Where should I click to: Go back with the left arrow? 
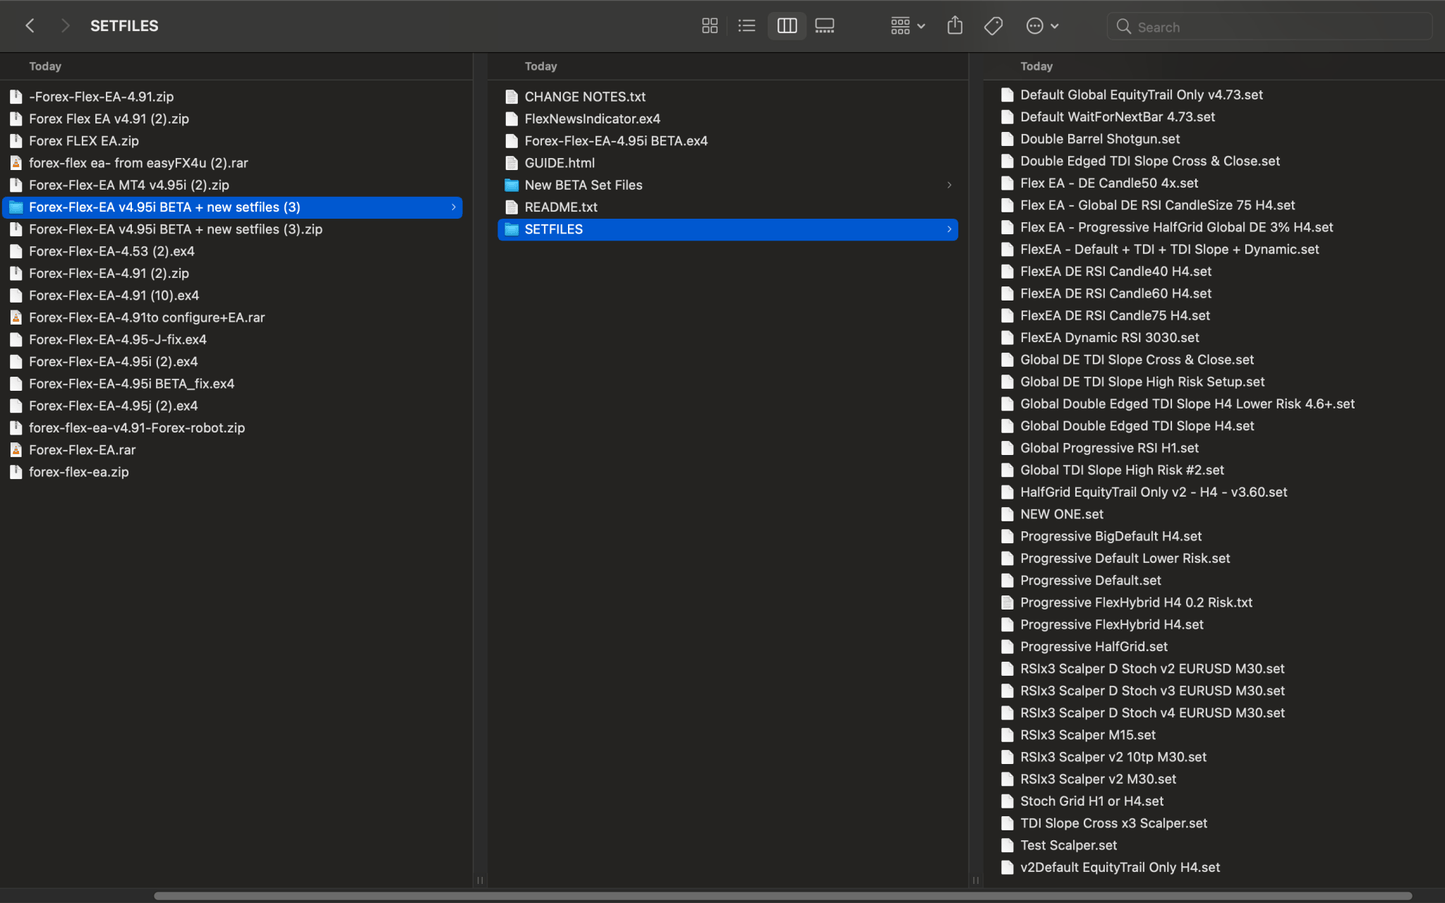coord(30,26)
